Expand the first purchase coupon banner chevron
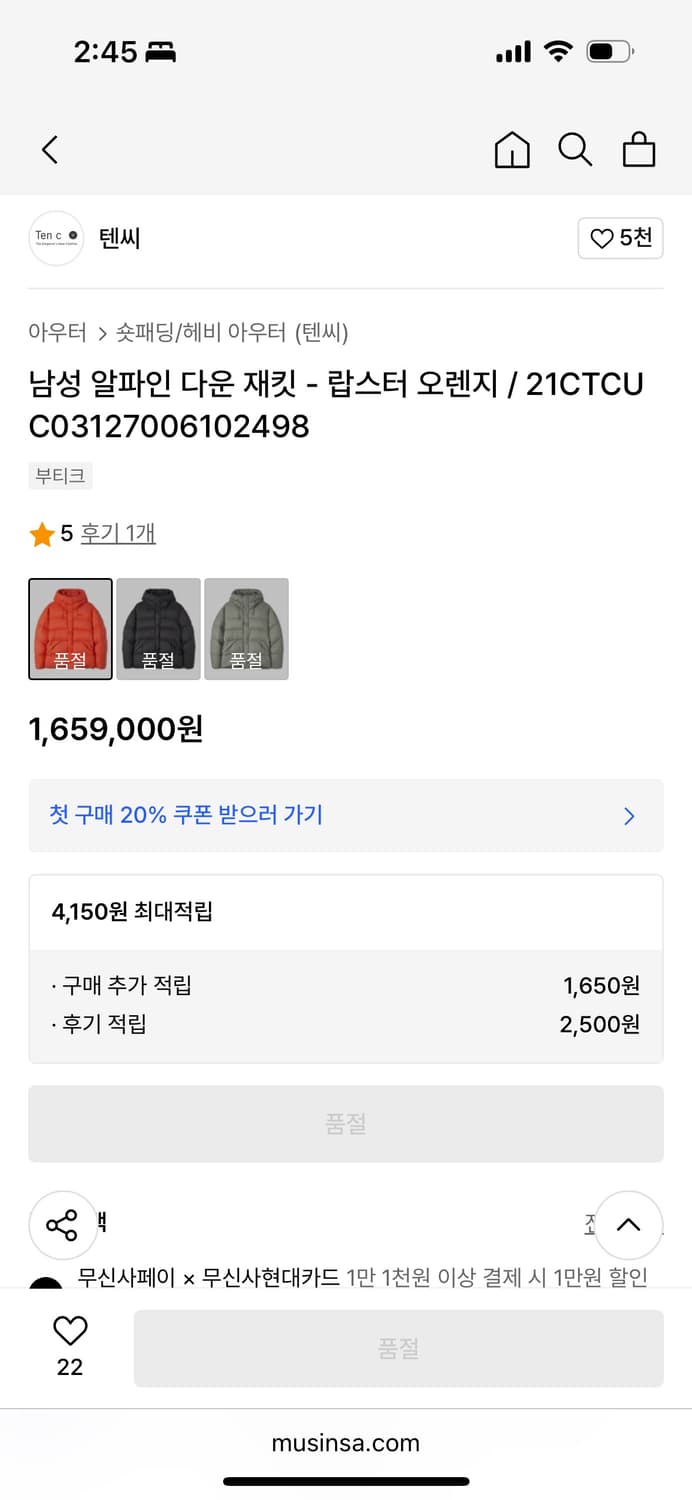 click(629, 816)
